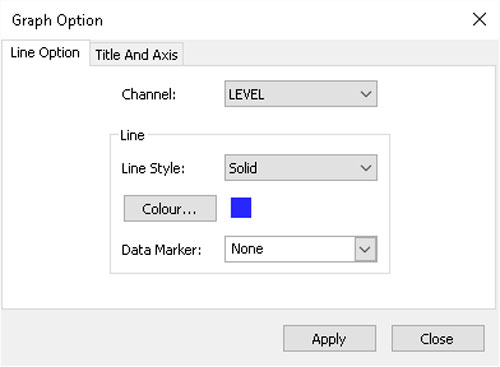Click the Close button
Viewport: 500px width, 367px height.
coord(438,338)
